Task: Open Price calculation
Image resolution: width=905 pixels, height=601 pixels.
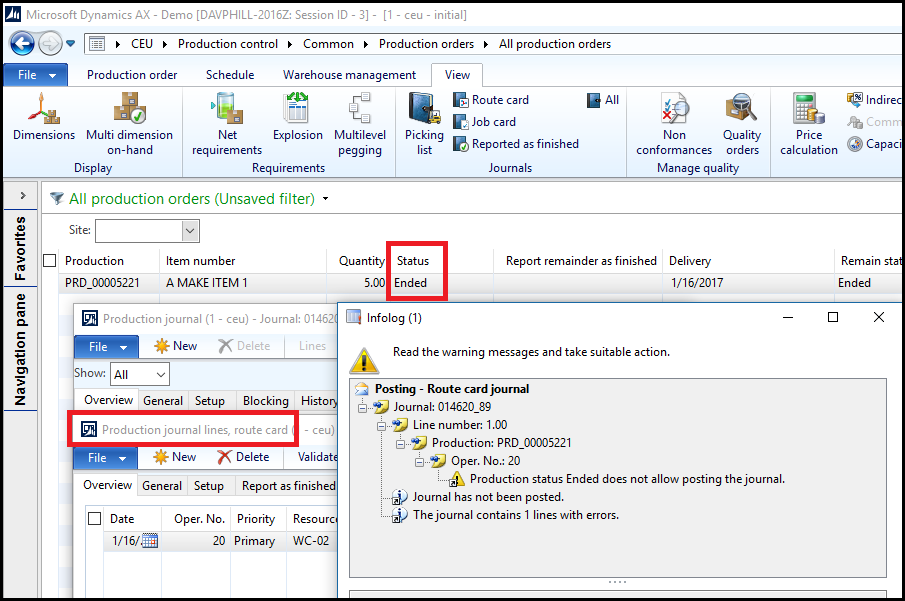Action: tap(809, 124)
